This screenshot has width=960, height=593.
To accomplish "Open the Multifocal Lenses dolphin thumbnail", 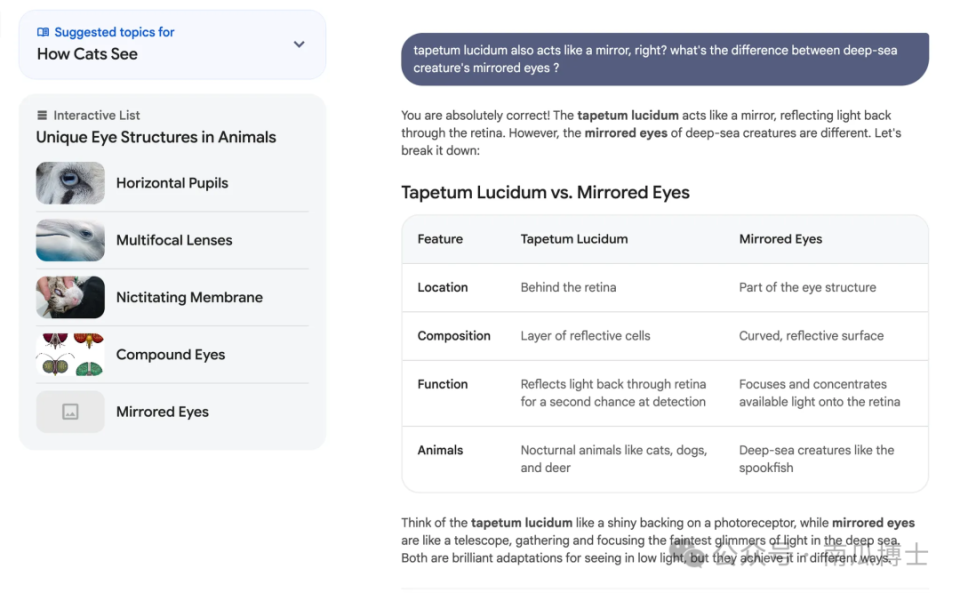I will click(70, 240).
